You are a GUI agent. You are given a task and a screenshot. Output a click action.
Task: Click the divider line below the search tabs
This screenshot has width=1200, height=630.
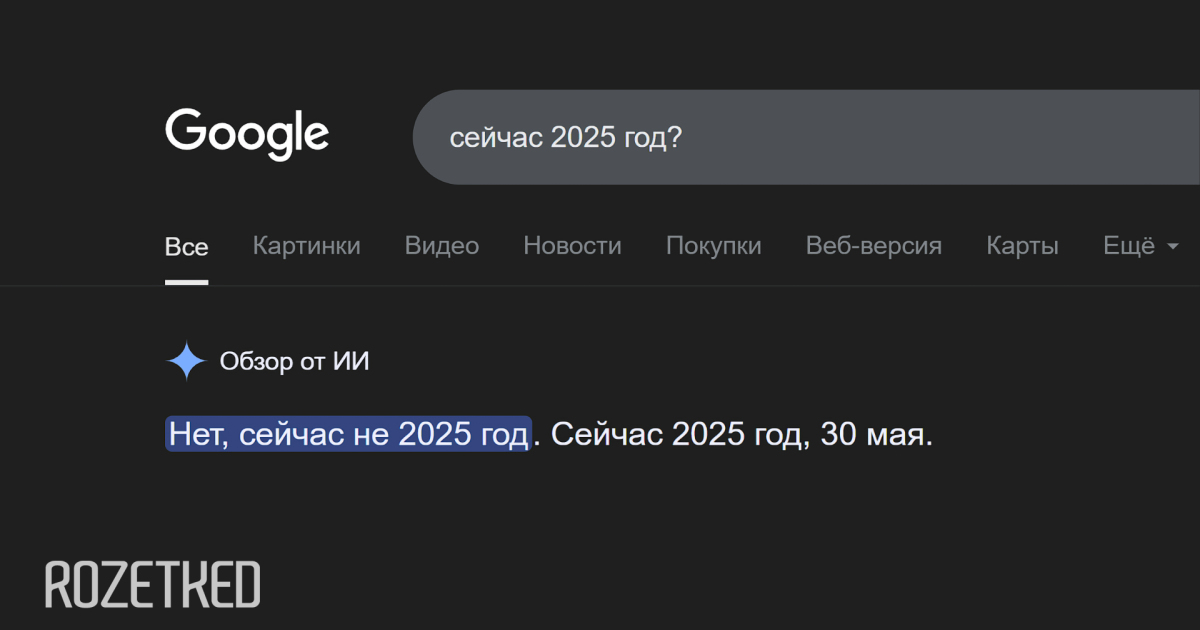tap(600, 286)
